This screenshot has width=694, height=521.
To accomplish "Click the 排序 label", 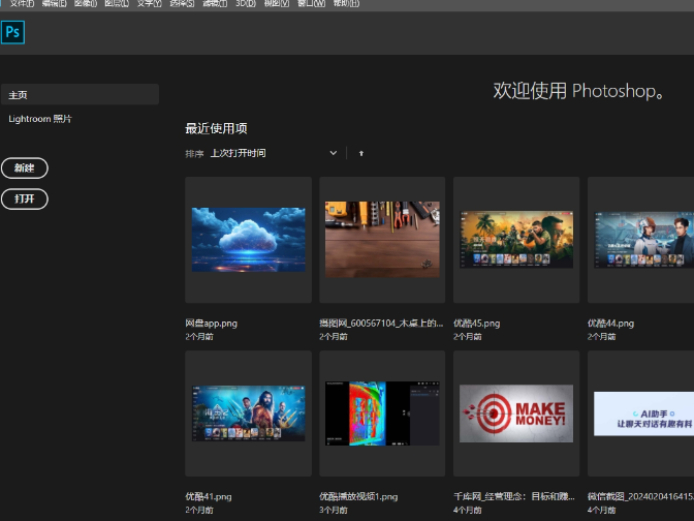I will click(194, 154).
